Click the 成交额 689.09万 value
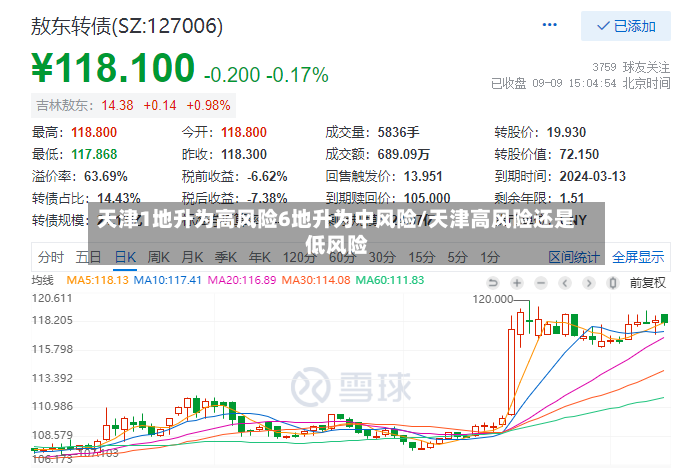 tap(404, 155)
